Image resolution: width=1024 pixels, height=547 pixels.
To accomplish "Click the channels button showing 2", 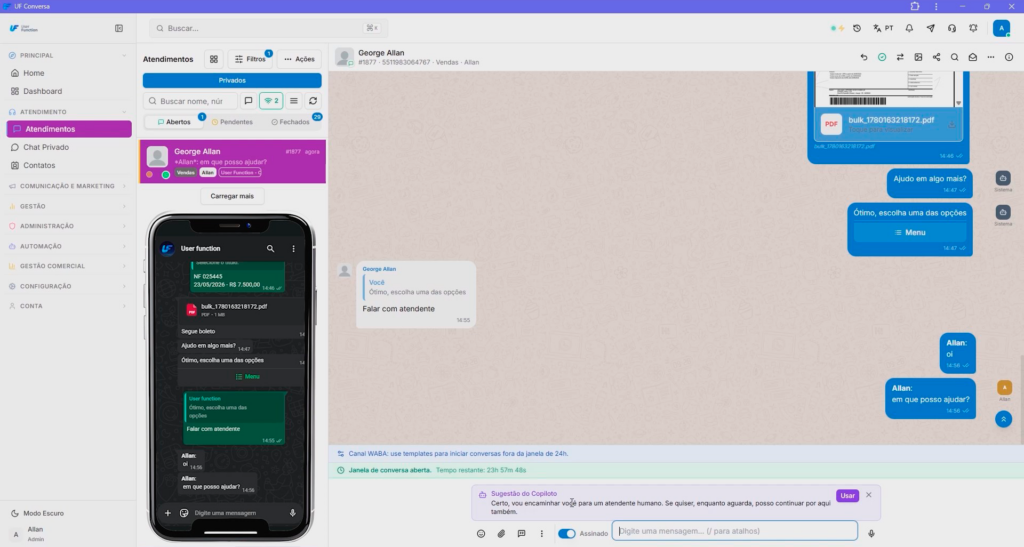I will coord(271,101).
